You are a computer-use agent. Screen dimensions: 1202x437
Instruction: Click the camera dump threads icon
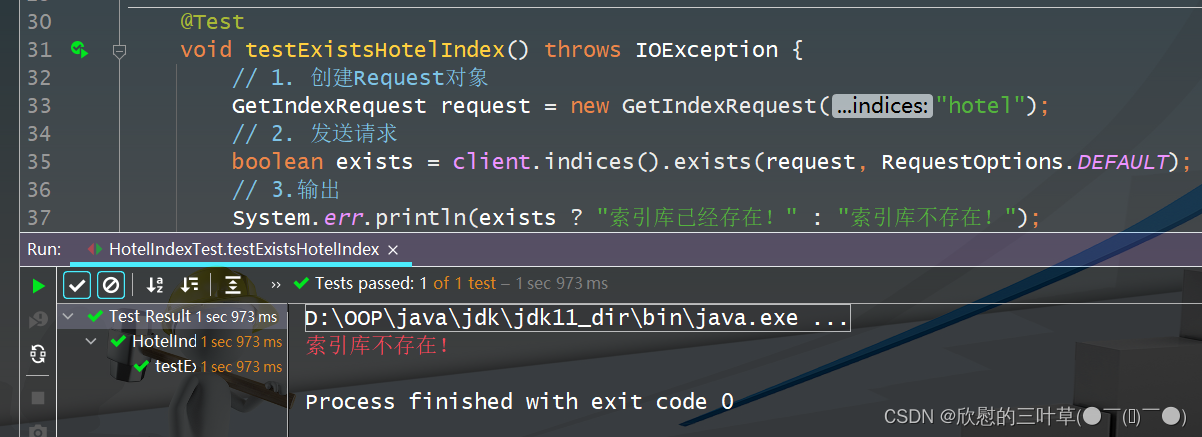pyautogui.click(x=38, y=430)
